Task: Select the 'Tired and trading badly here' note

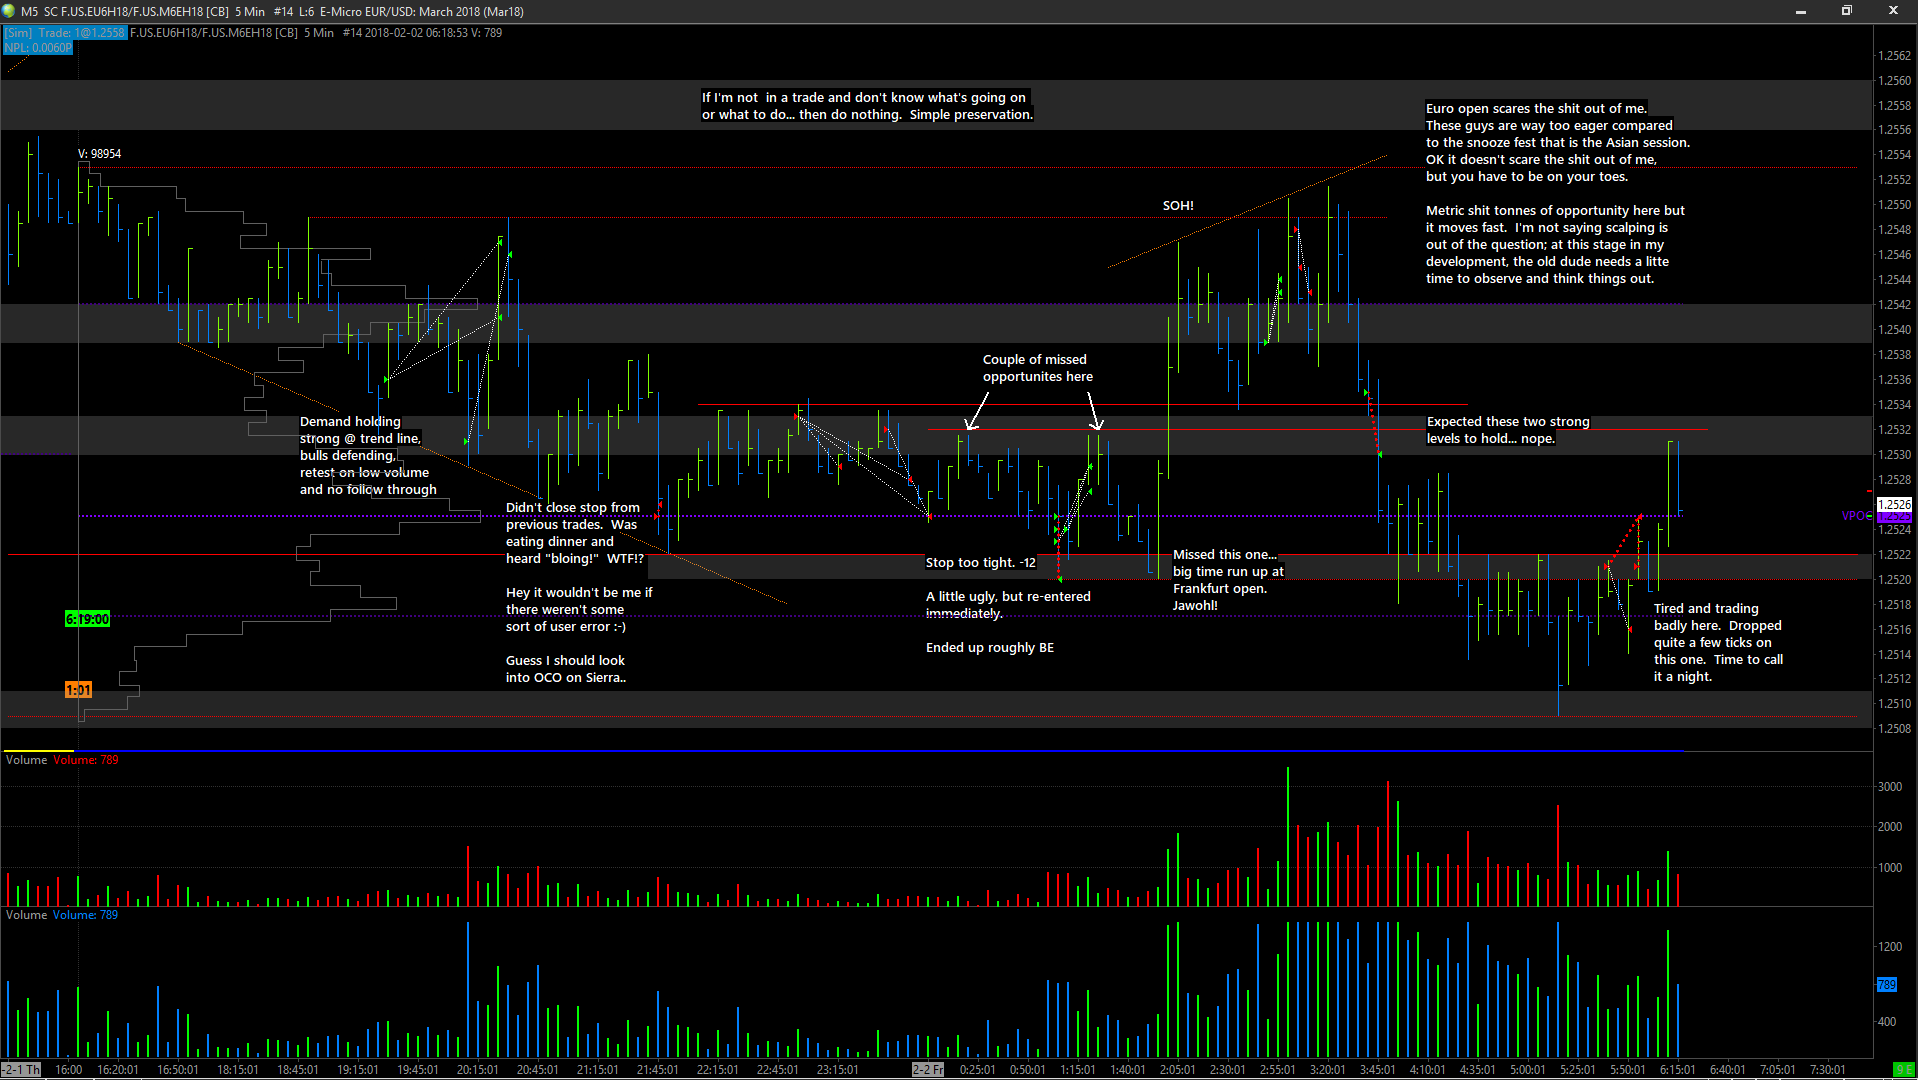Action: click(x=1718, y=643)
